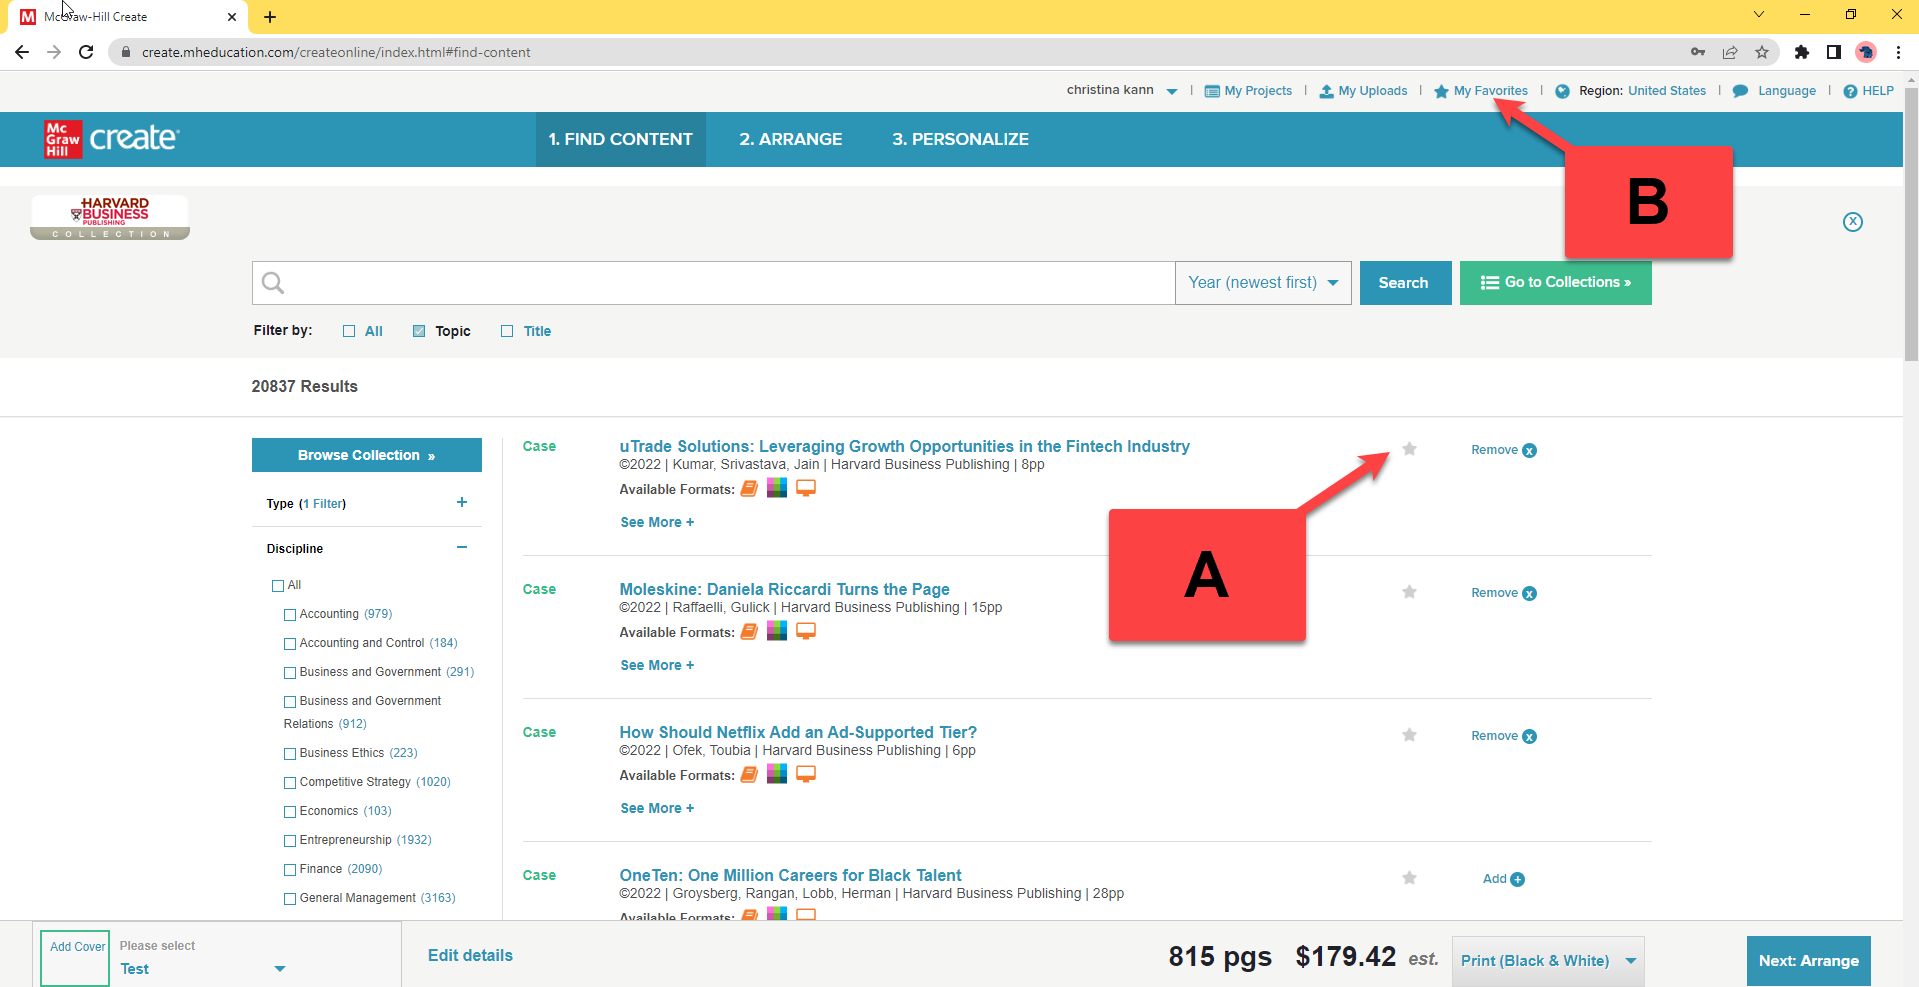This screenshot has width=1919, height=987.
Task: Click favorite star for uTrade Solutions case
Action: pos(1409,449)
